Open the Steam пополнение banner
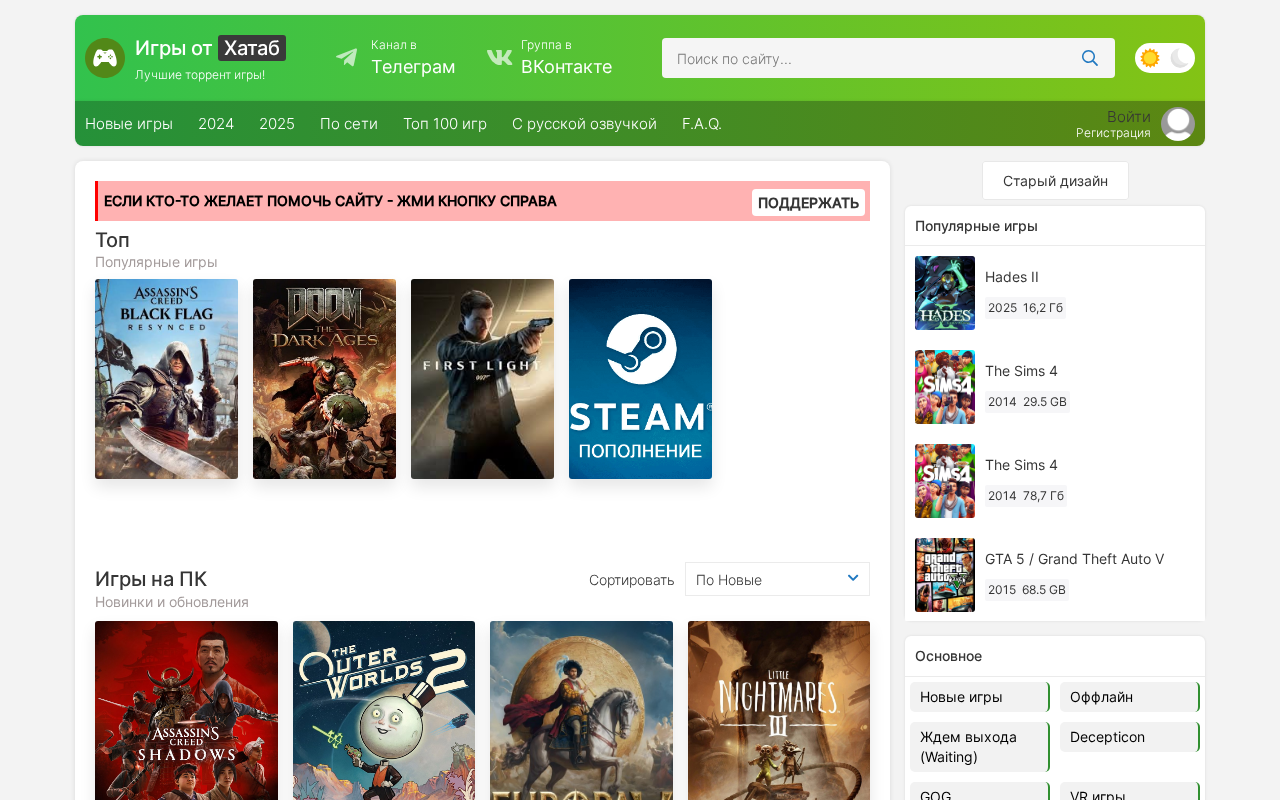This screenshot has height=800, width=1280. (x=640, y=379)
